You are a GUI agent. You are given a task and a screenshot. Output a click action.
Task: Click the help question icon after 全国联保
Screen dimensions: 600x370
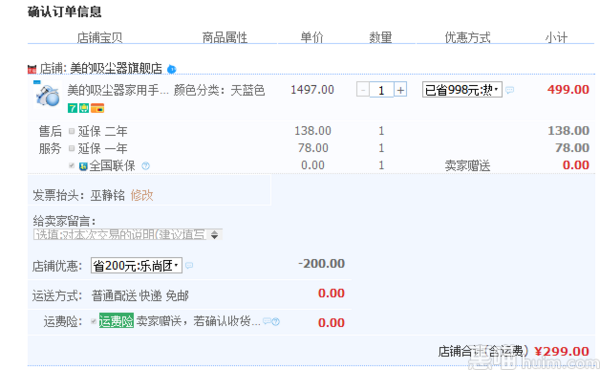145,166
